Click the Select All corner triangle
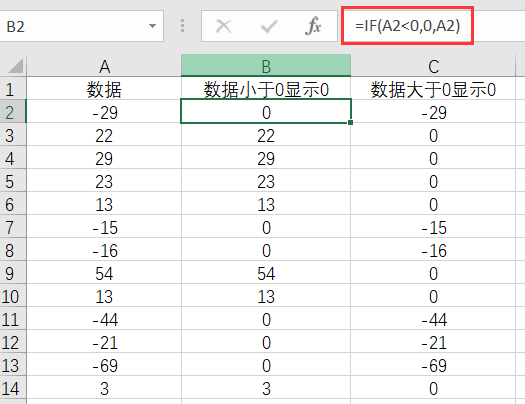Screen dimensions: 525x404 click(x=15, y=66)
